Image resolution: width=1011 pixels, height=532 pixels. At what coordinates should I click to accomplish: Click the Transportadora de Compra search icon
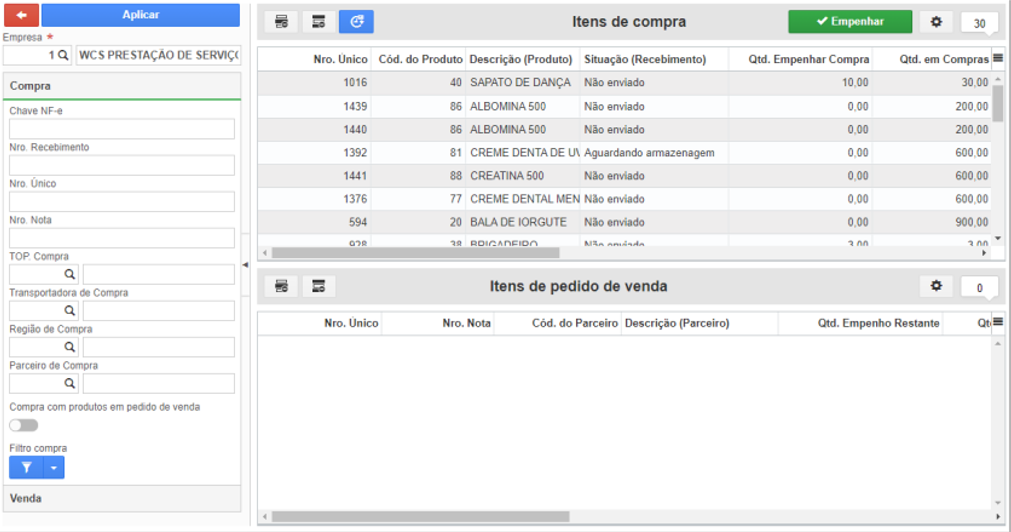tap(70, 311)
